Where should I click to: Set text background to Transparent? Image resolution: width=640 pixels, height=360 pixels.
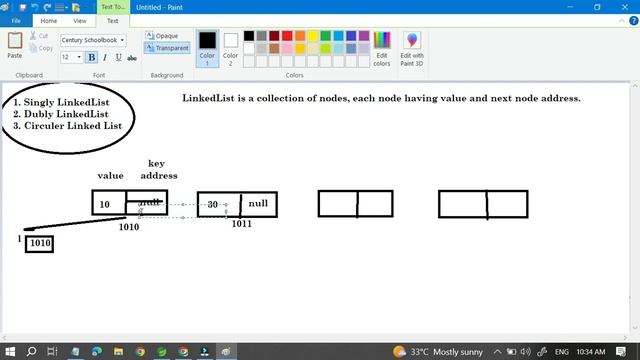click(x=167, y=48)
